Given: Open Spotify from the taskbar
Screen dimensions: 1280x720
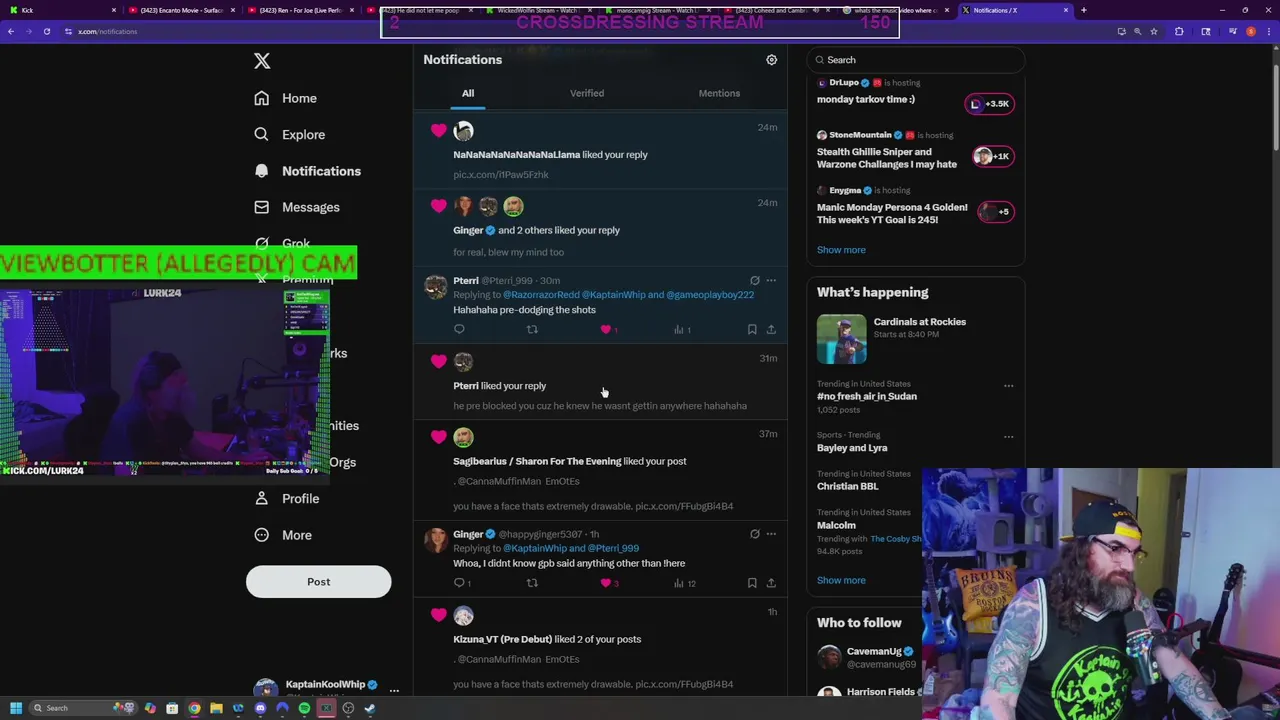Looking at the screenshot, I should 304,708.
